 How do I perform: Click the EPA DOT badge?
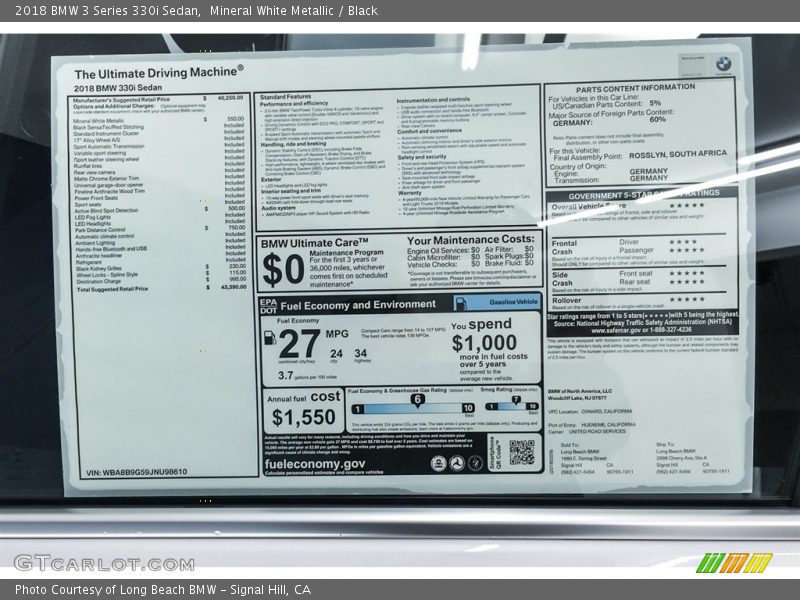point(268,306)
